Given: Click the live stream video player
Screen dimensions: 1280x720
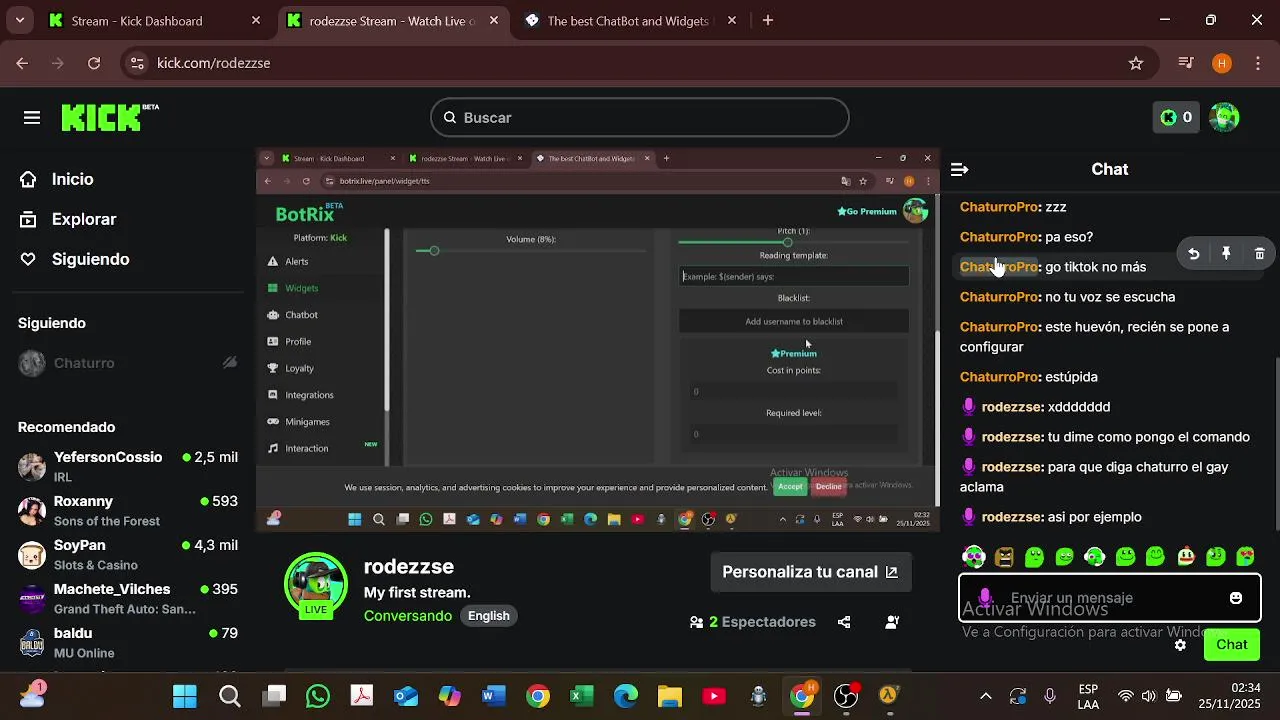Looking at the screenshot, I should (598, 340).
